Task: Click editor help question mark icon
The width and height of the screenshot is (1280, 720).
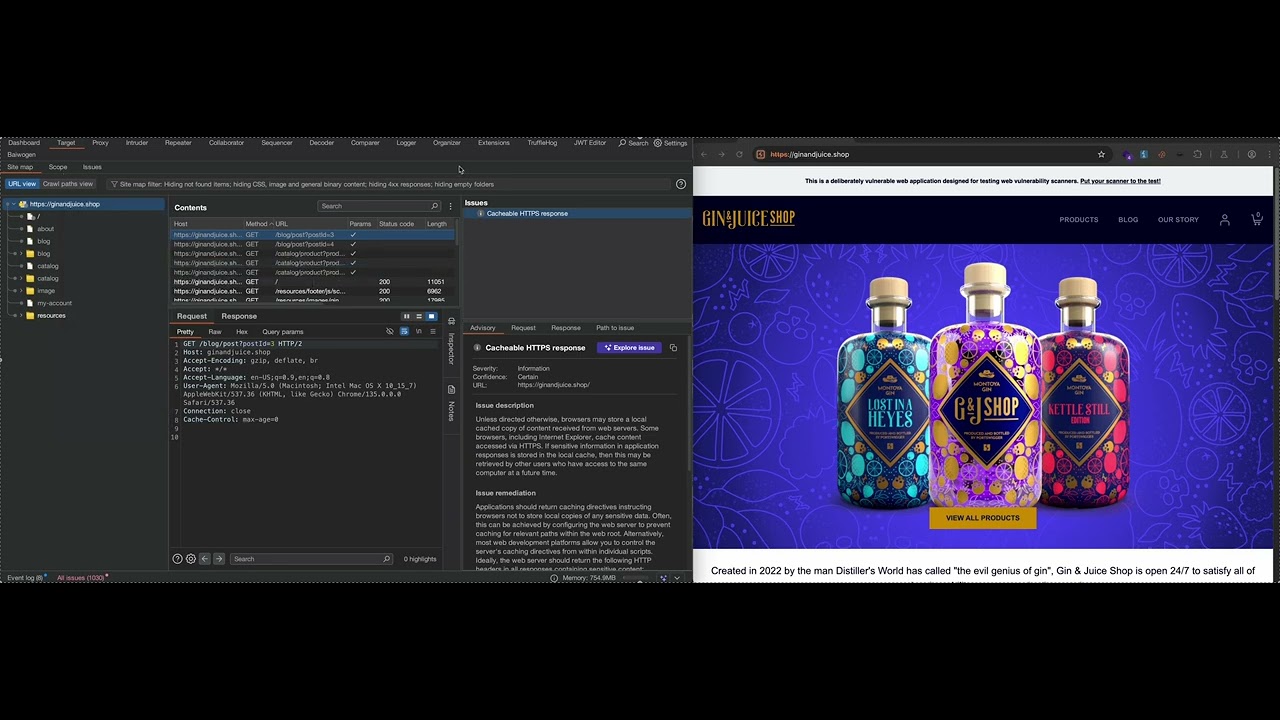Action: [177, 559]
